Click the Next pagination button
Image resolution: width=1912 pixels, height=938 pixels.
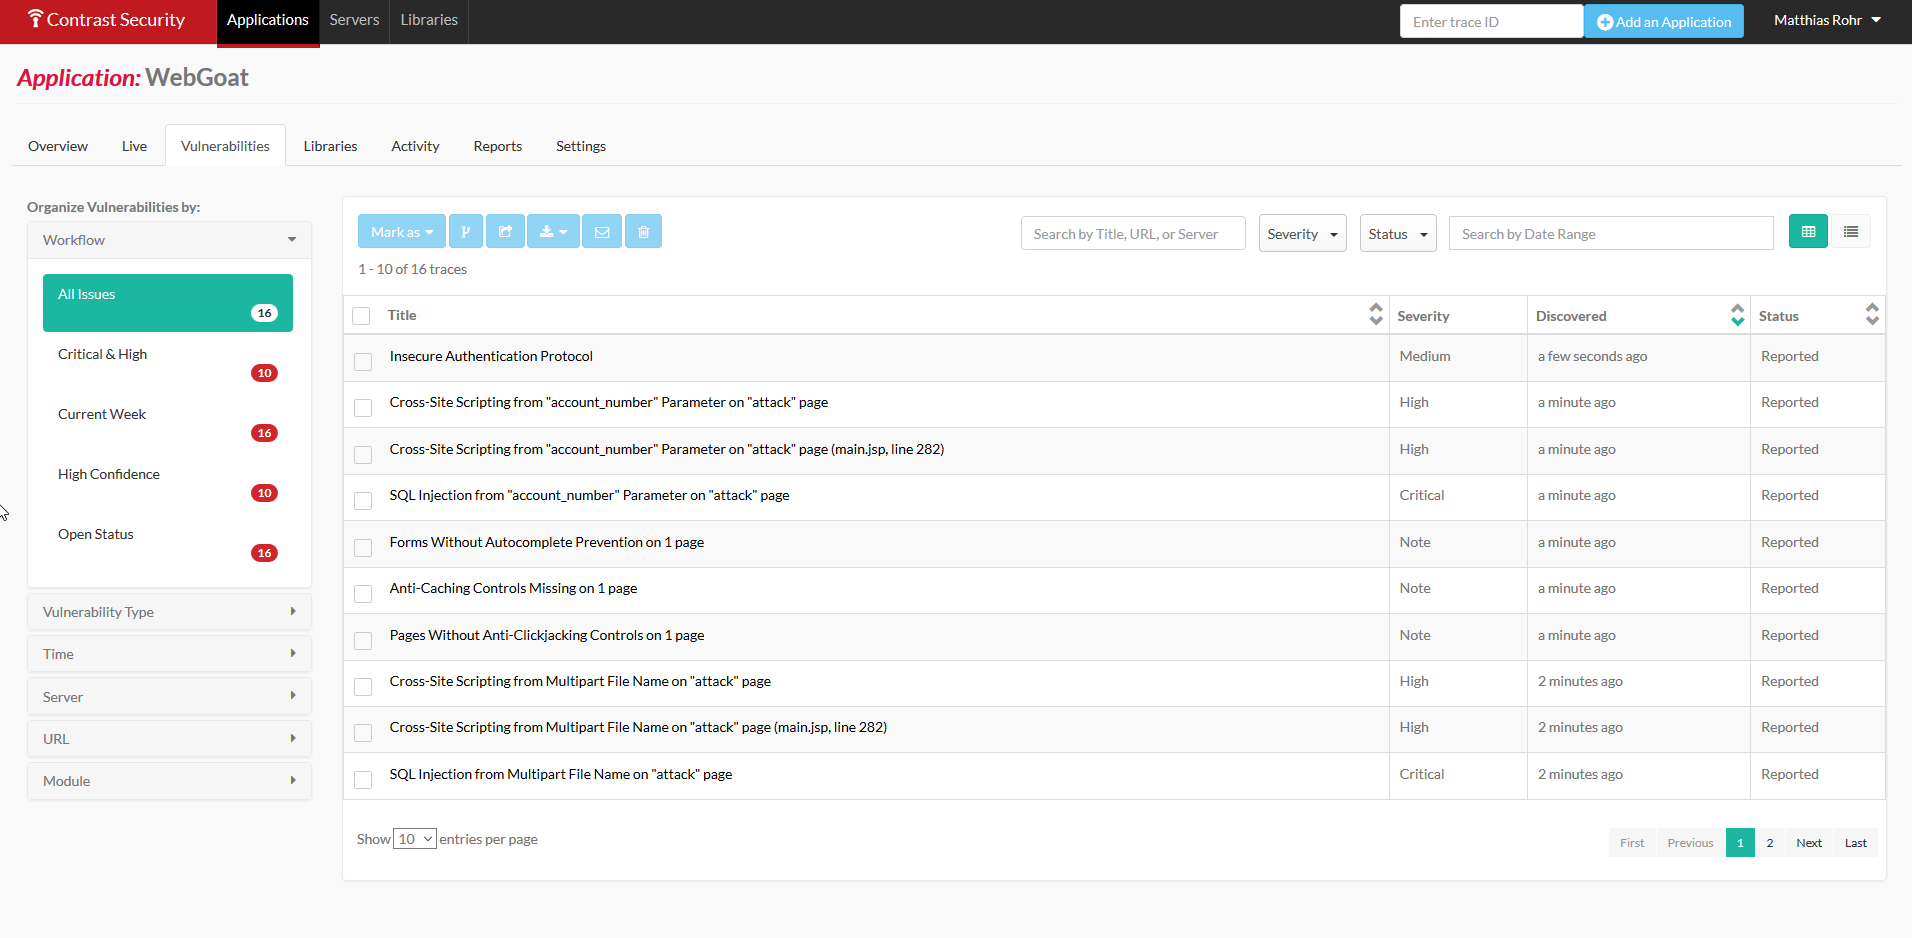click(1809, 843)
